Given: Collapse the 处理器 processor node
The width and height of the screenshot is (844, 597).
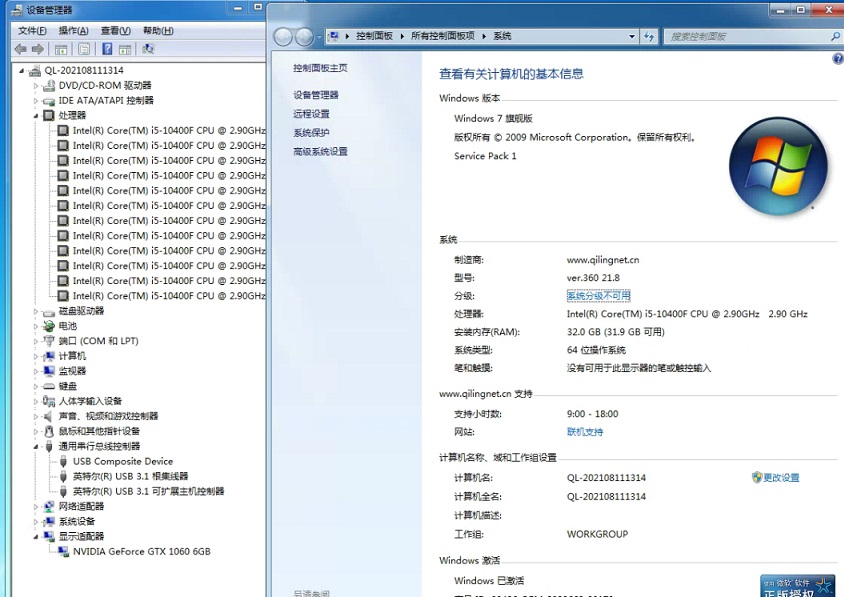Looking at the screenshot, I should pos(36,116).
